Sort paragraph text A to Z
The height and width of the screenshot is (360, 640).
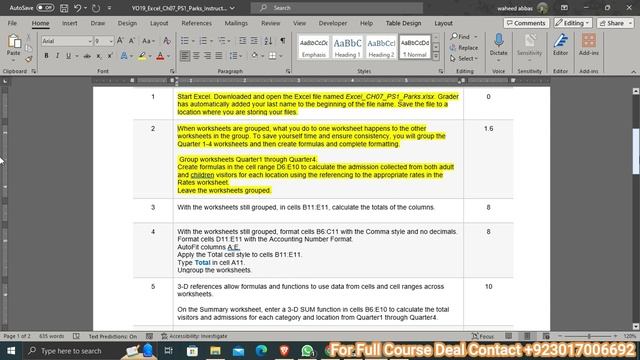[268, 41]
